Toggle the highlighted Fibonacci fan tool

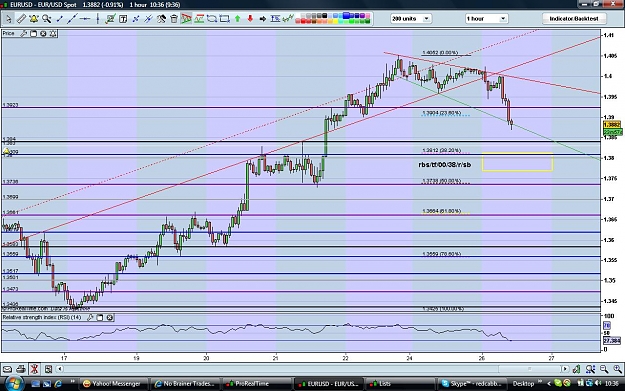pyautogui.click(x=186, y=18)
